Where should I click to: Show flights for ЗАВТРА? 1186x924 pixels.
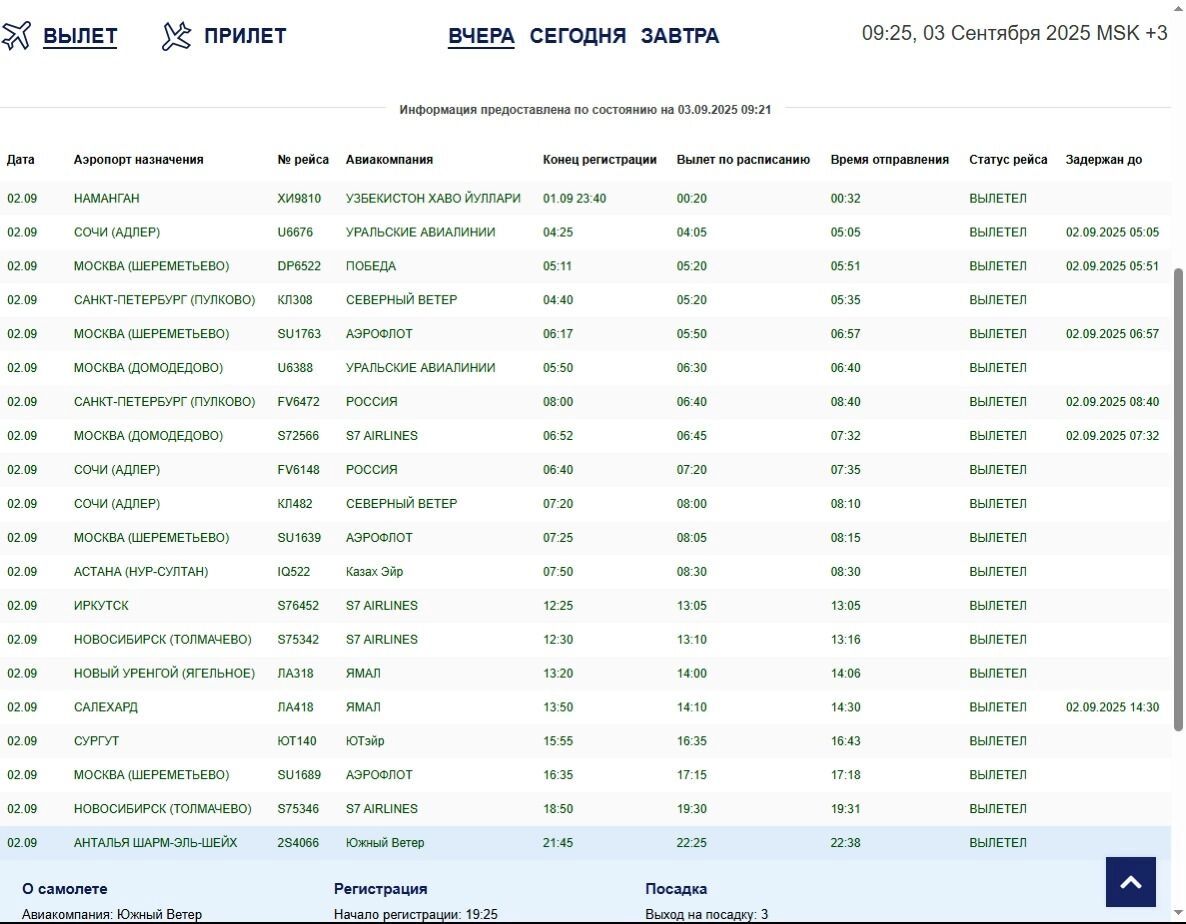click(x=679, y=36)
